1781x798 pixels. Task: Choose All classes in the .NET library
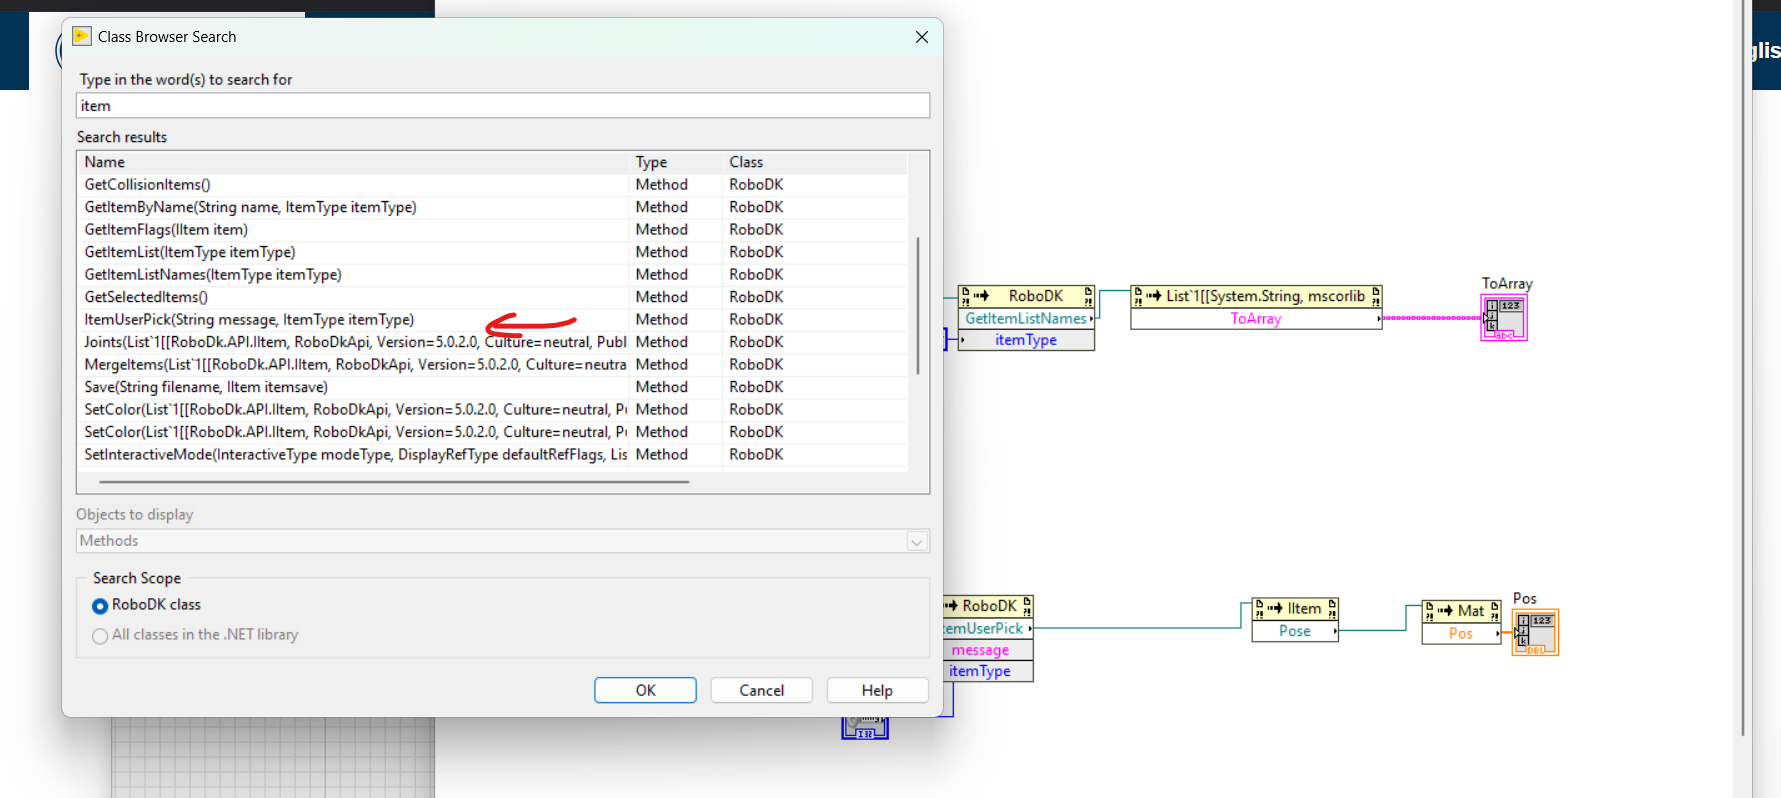[100, 636]
